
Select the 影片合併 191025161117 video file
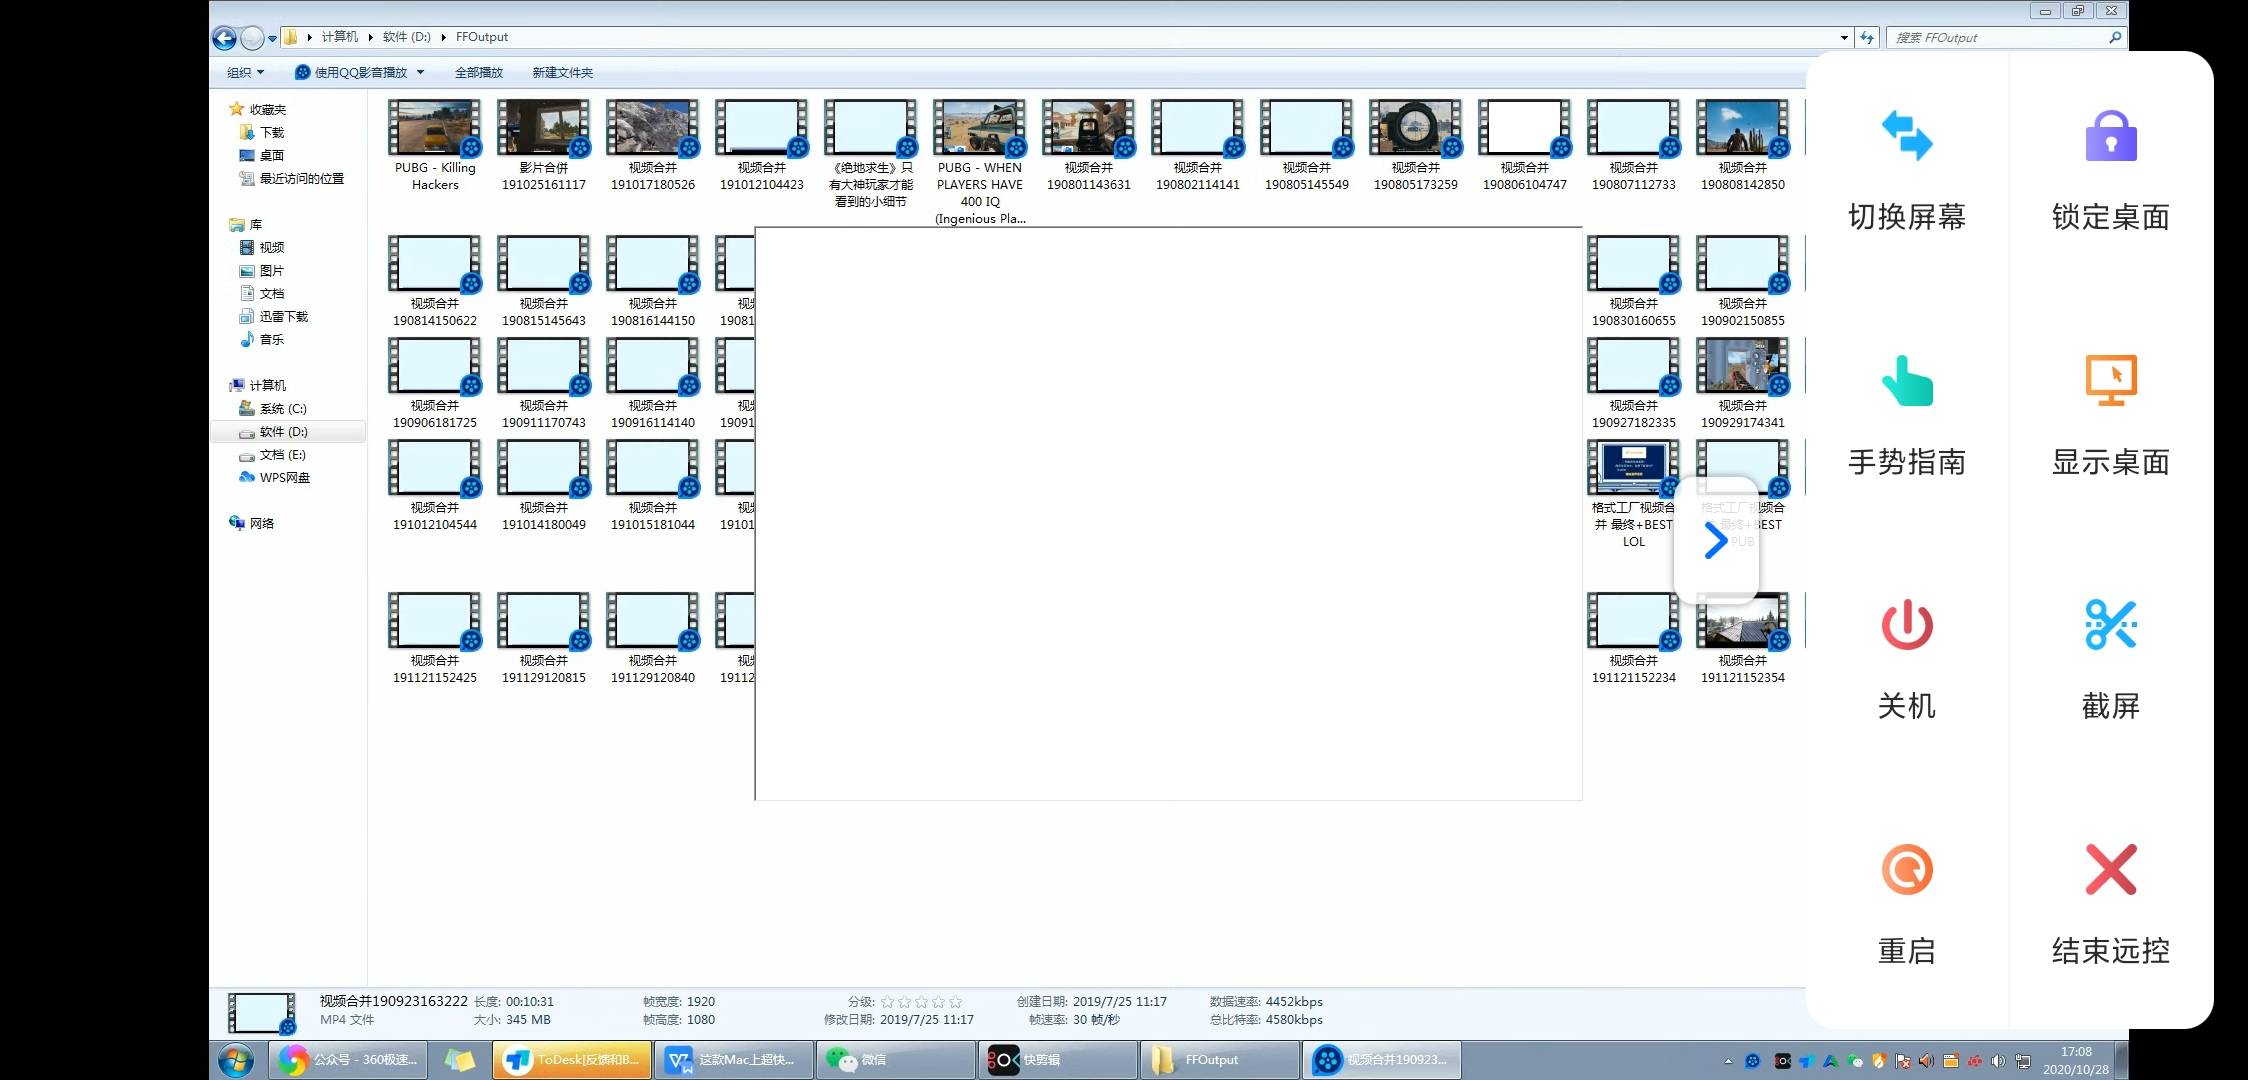pos(544,144)
